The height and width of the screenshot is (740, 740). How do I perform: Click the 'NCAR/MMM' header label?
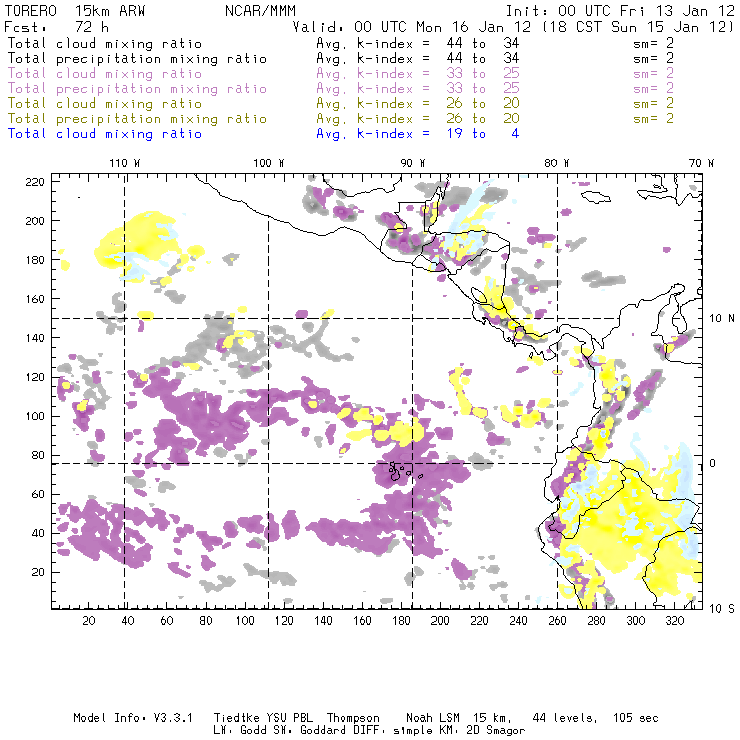pos(260,11)
